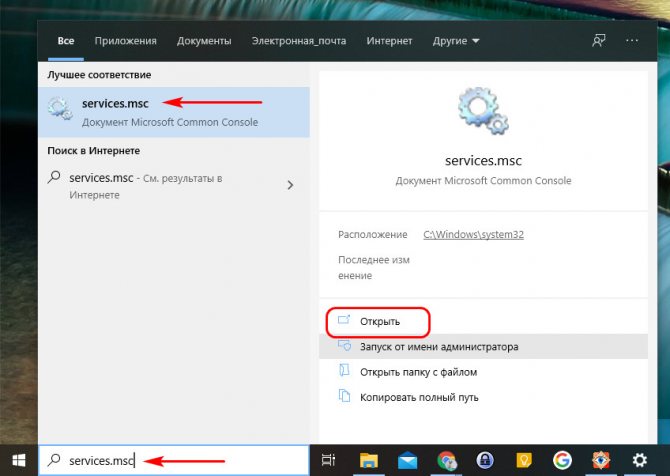The width and height of the screenshot is (670, 476).
Task: Click the search box containing services.msc
Action: coord(174,460)
